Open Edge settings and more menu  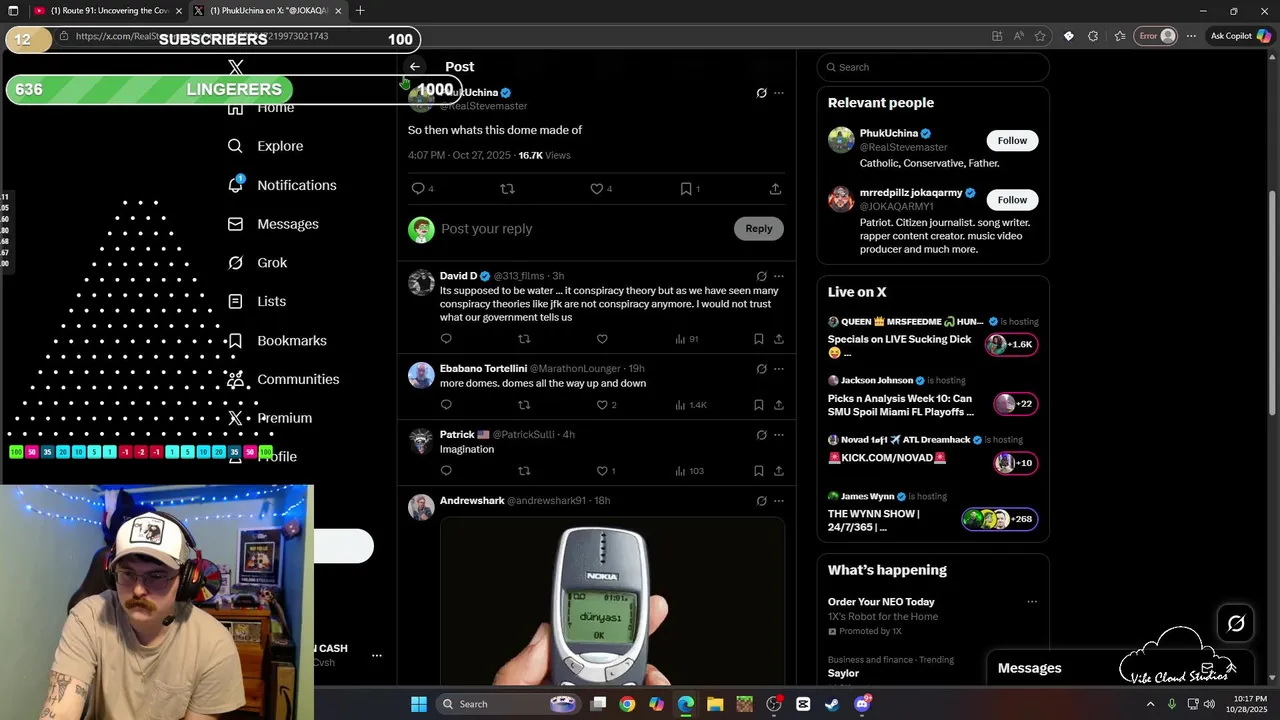pyautogui.click(x=1191, y=36)
